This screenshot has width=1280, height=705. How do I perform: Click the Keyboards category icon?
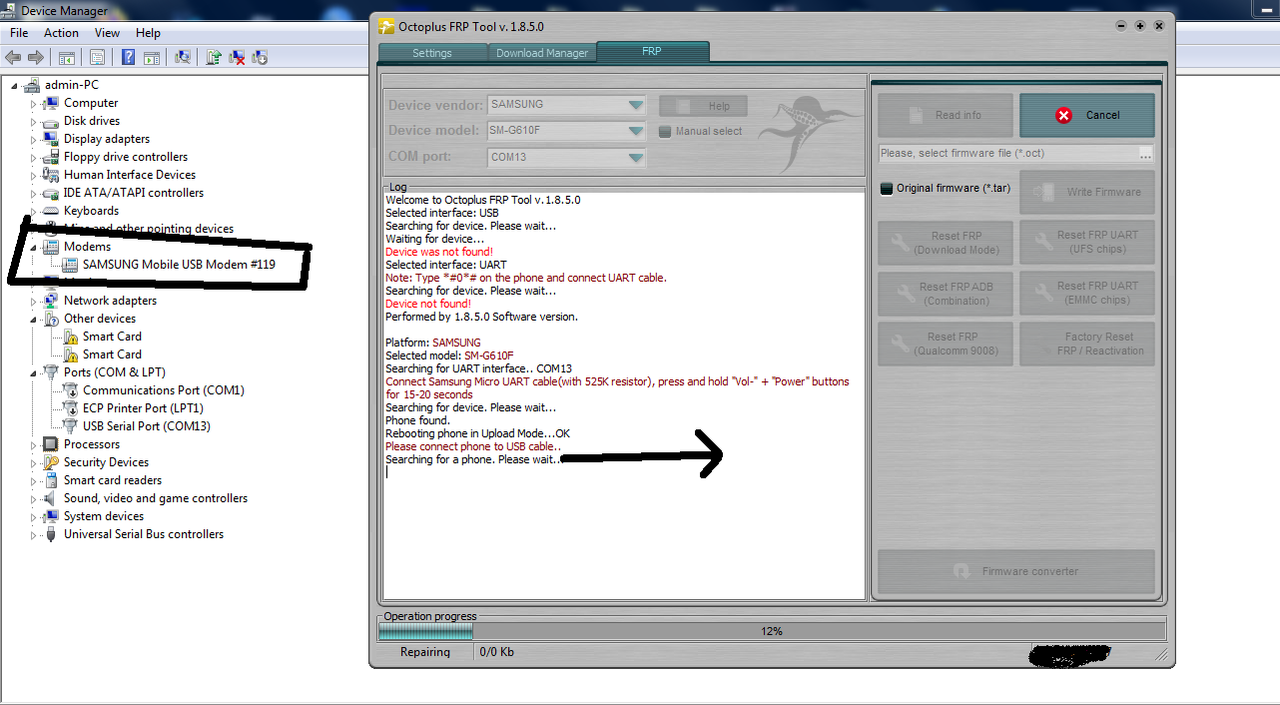tap(51, 211)
